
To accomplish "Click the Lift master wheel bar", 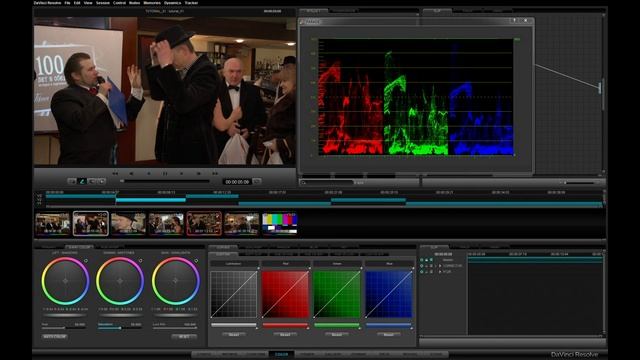I will [x=65, y=315].
